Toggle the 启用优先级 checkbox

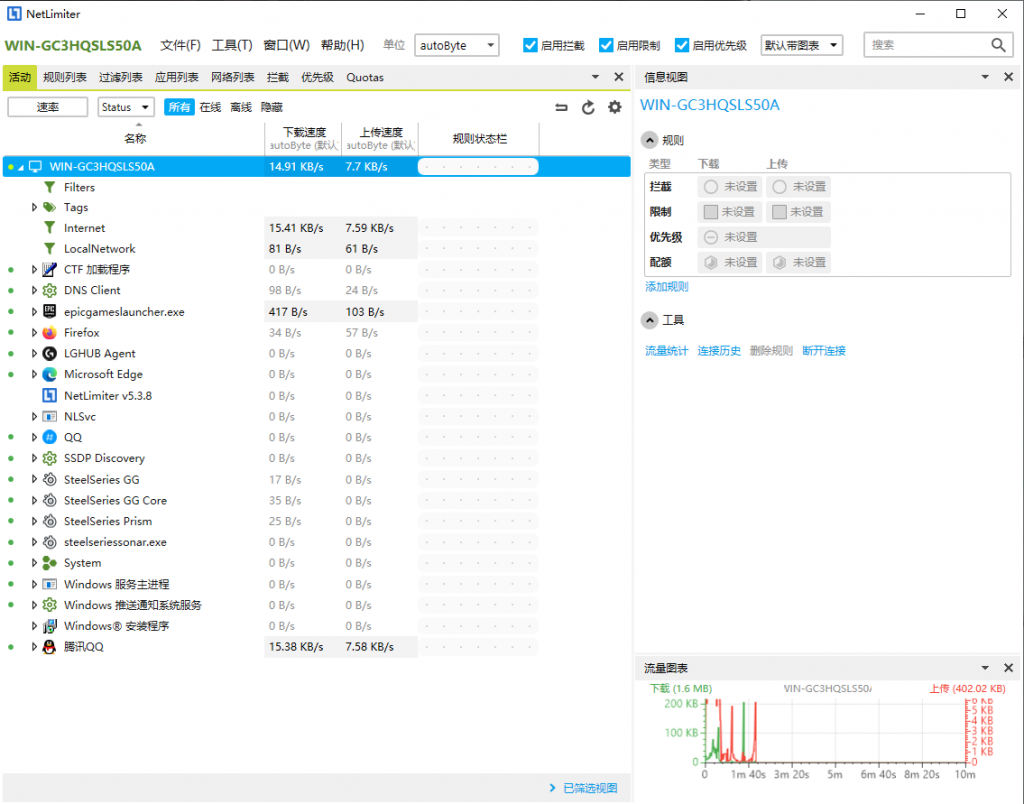point(682,45)
